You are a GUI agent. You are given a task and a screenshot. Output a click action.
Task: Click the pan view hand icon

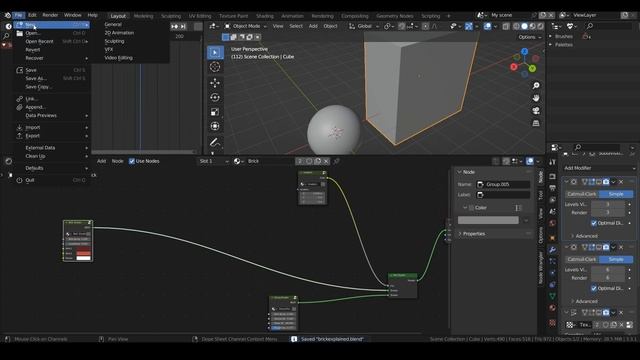(x=536, y=98)
